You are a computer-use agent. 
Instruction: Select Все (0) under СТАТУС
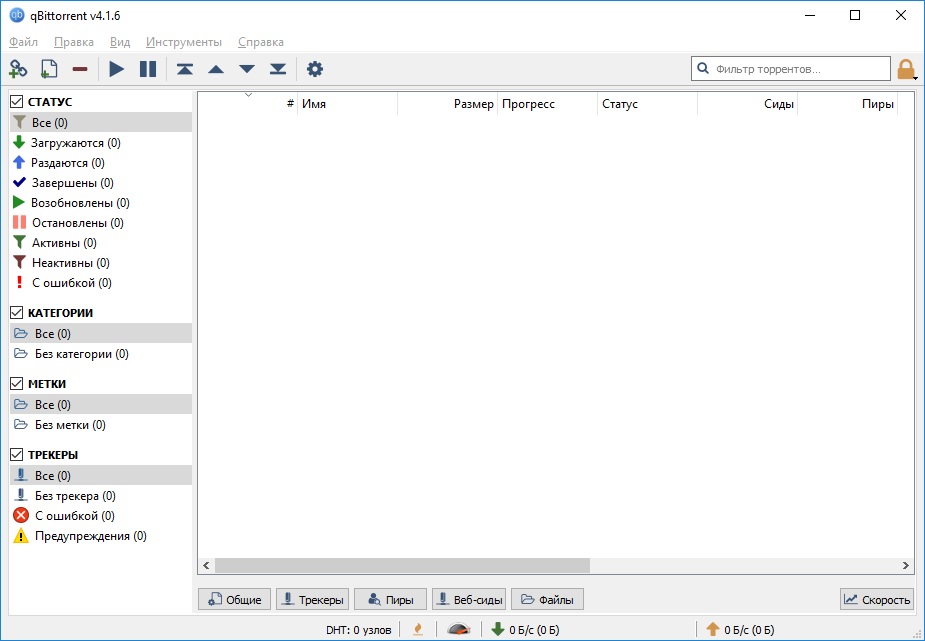(101, 123)
